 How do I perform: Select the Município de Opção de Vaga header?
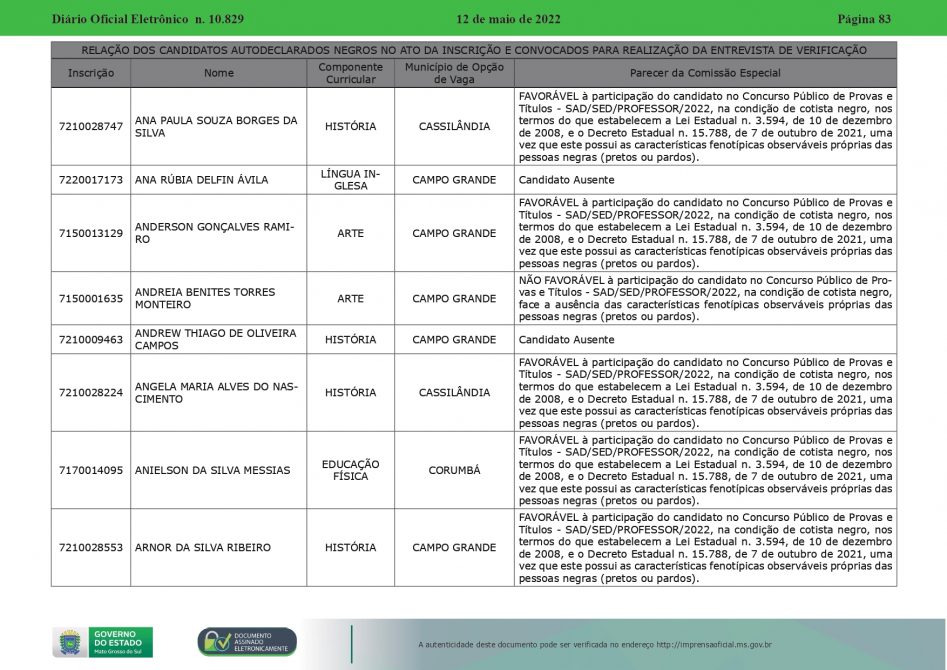point(454,73)
